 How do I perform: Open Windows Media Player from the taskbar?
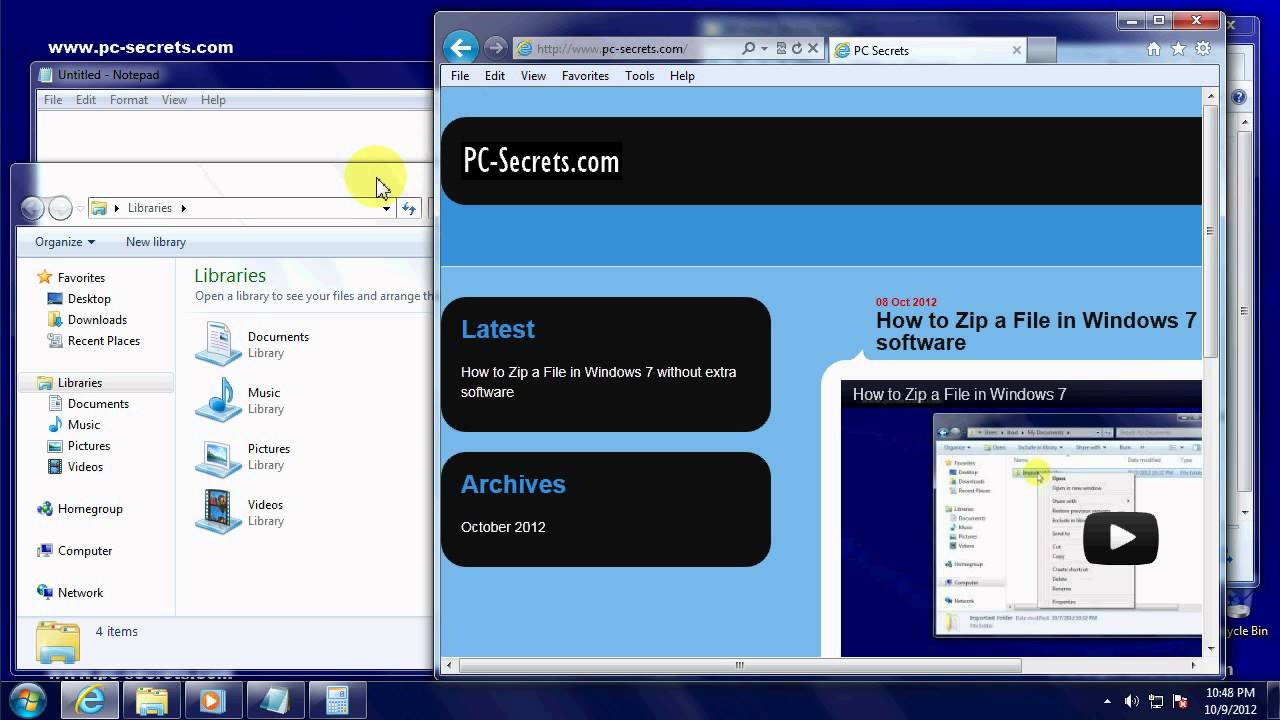coord(212,700)
